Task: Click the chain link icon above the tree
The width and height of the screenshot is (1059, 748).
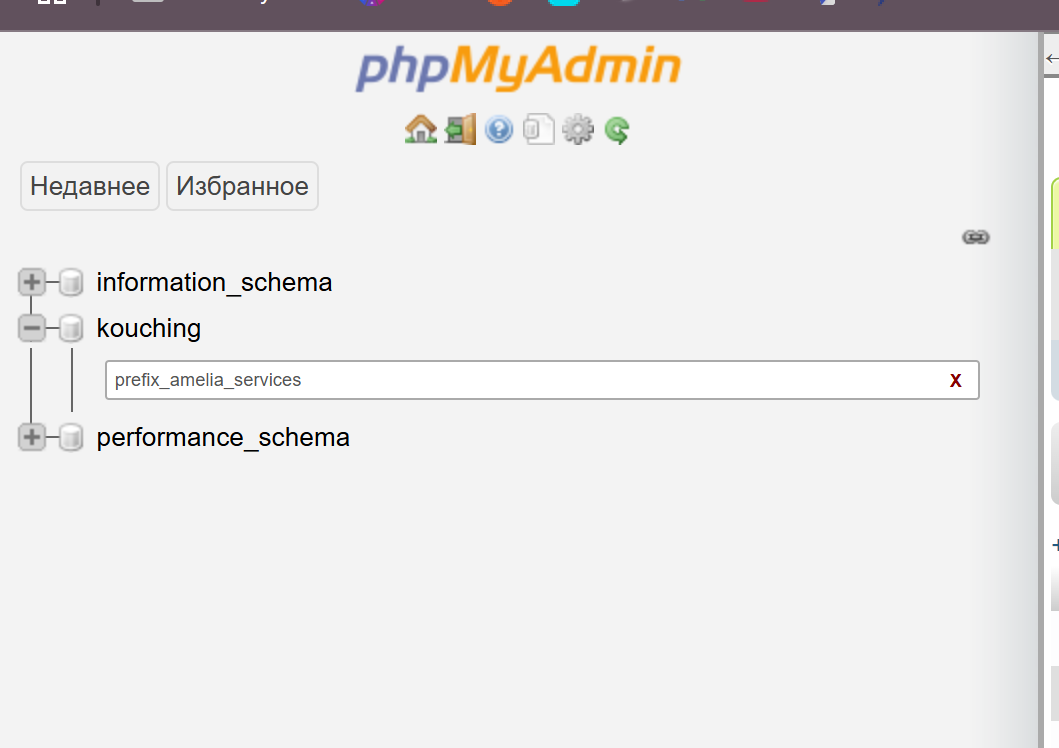Action: tap(975, 237)
